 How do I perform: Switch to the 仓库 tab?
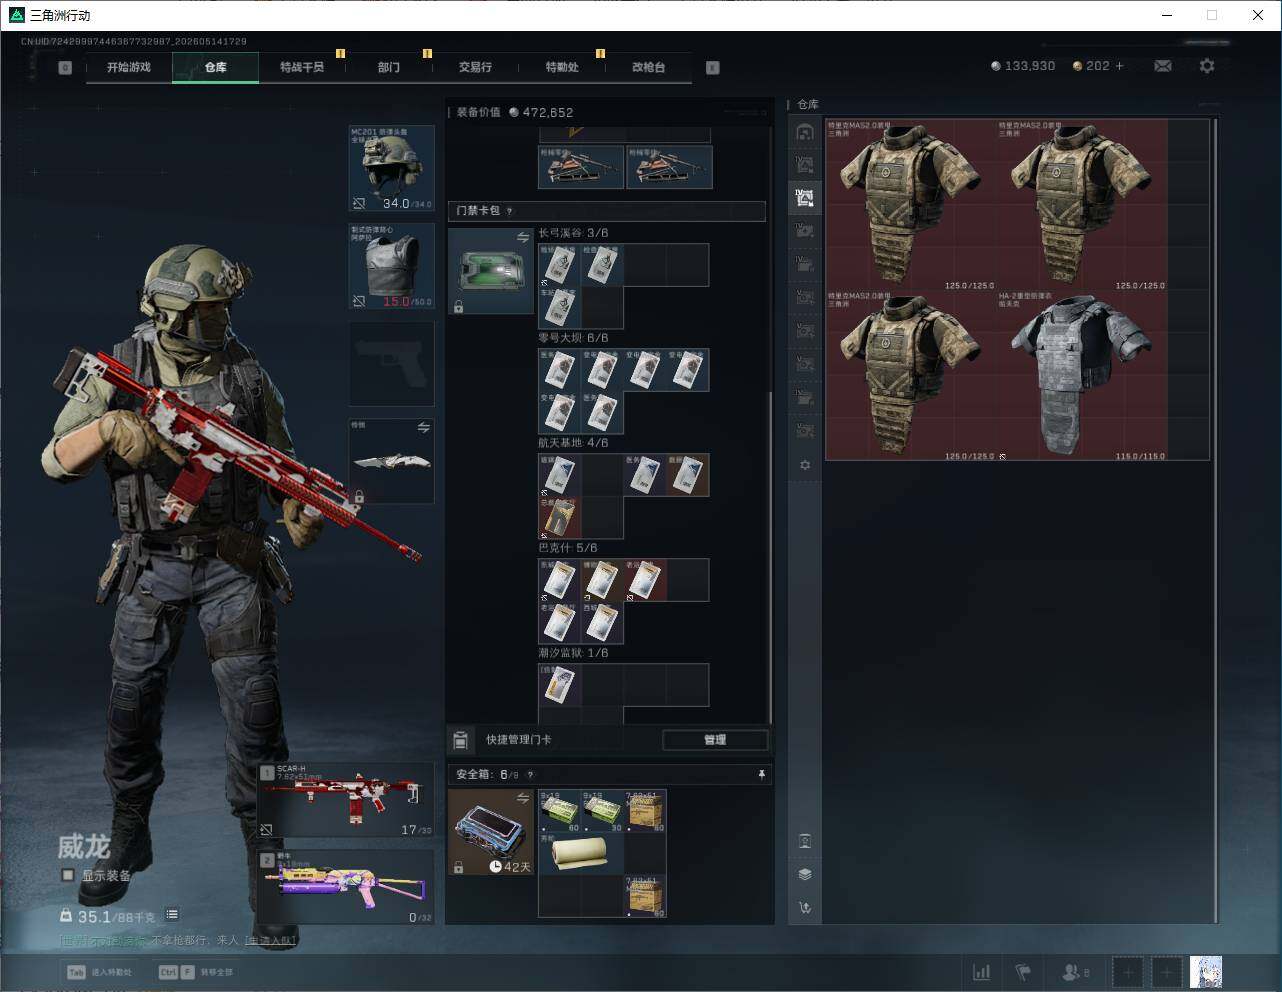click(x=216, y=67)
